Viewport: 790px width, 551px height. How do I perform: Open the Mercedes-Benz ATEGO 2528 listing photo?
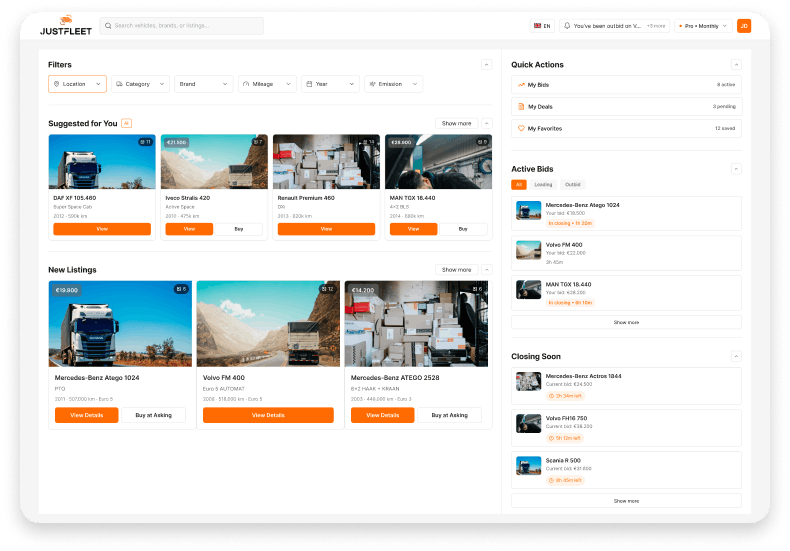[x=416, y=324]
